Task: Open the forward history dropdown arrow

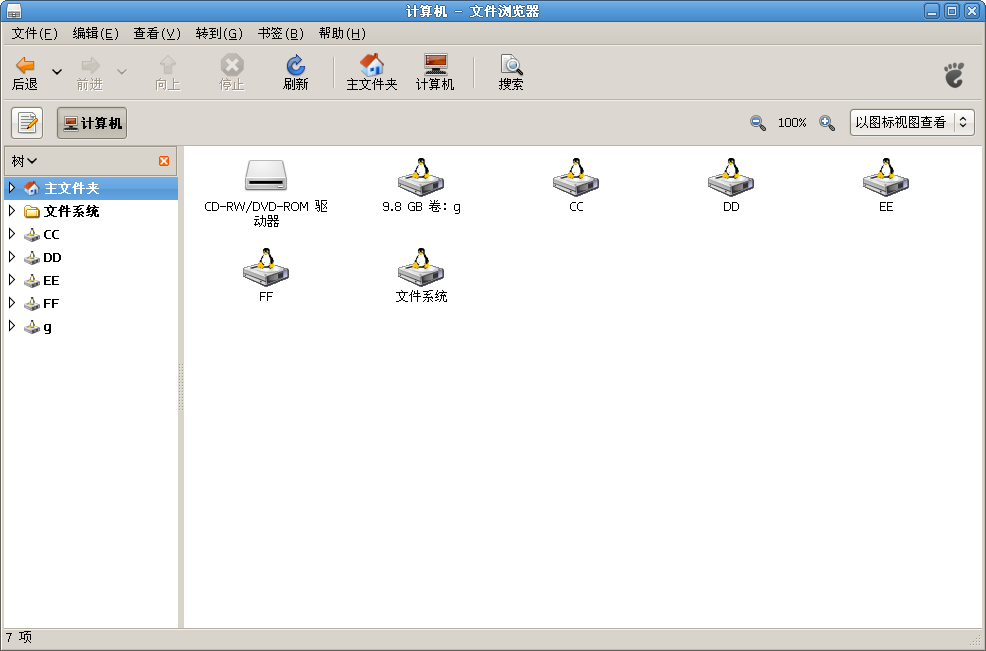Action: tap(122, 72)
